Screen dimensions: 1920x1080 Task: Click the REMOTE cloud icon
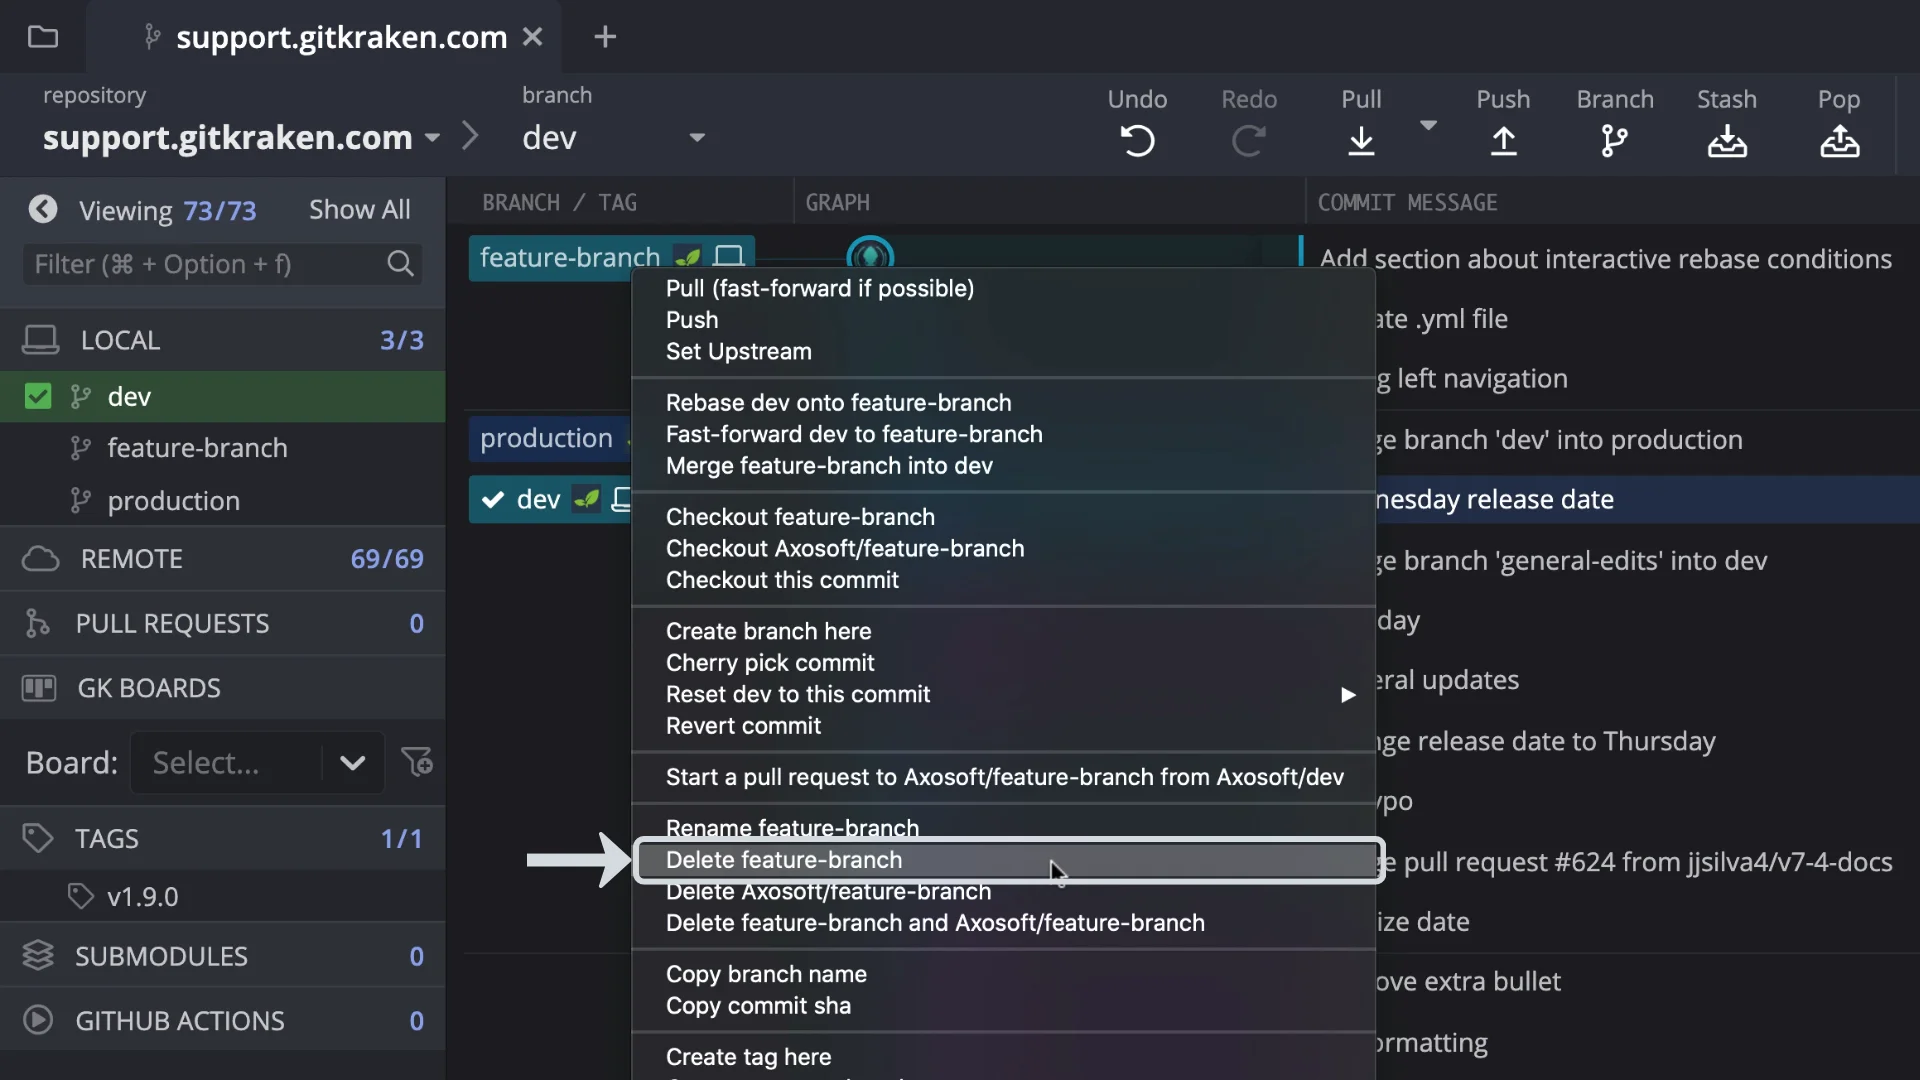(41, 558)
